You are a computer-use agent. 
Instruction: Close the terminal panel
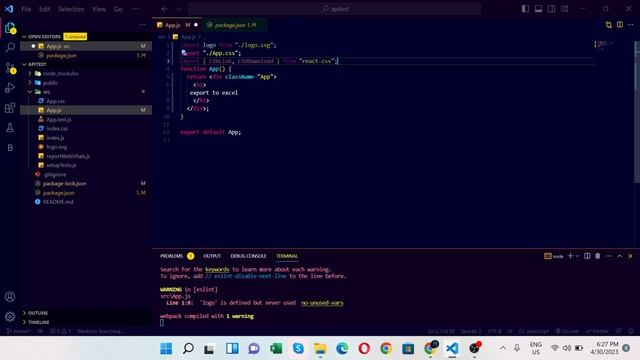pyautogui.click(x=630, y=256)
